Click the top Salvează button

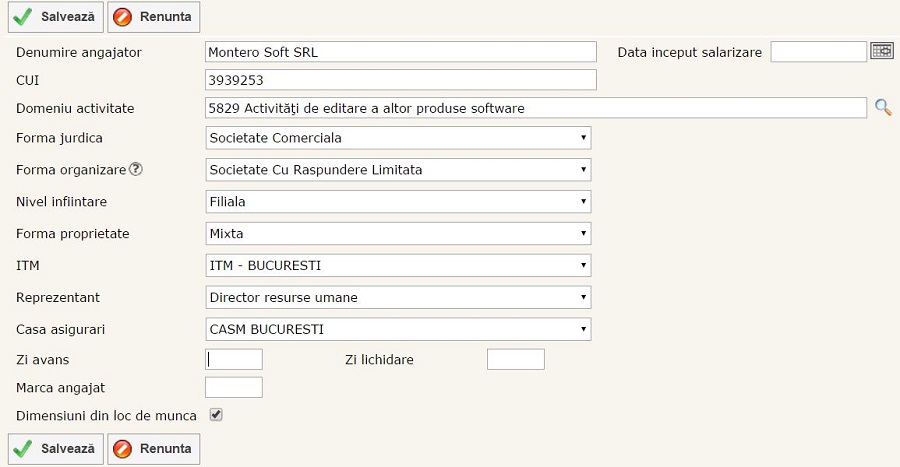coord(55,17)
